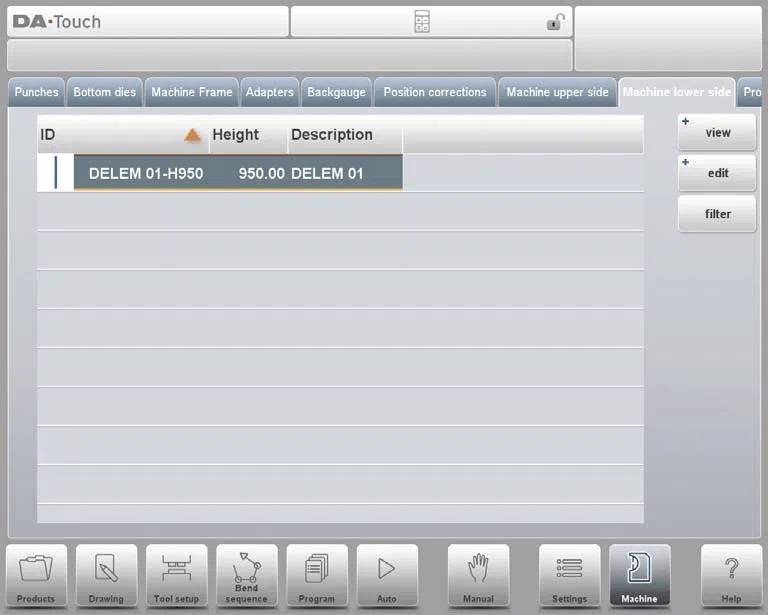
Task: Click the DA-Touch title panel
Action: (x=148, y=22)
